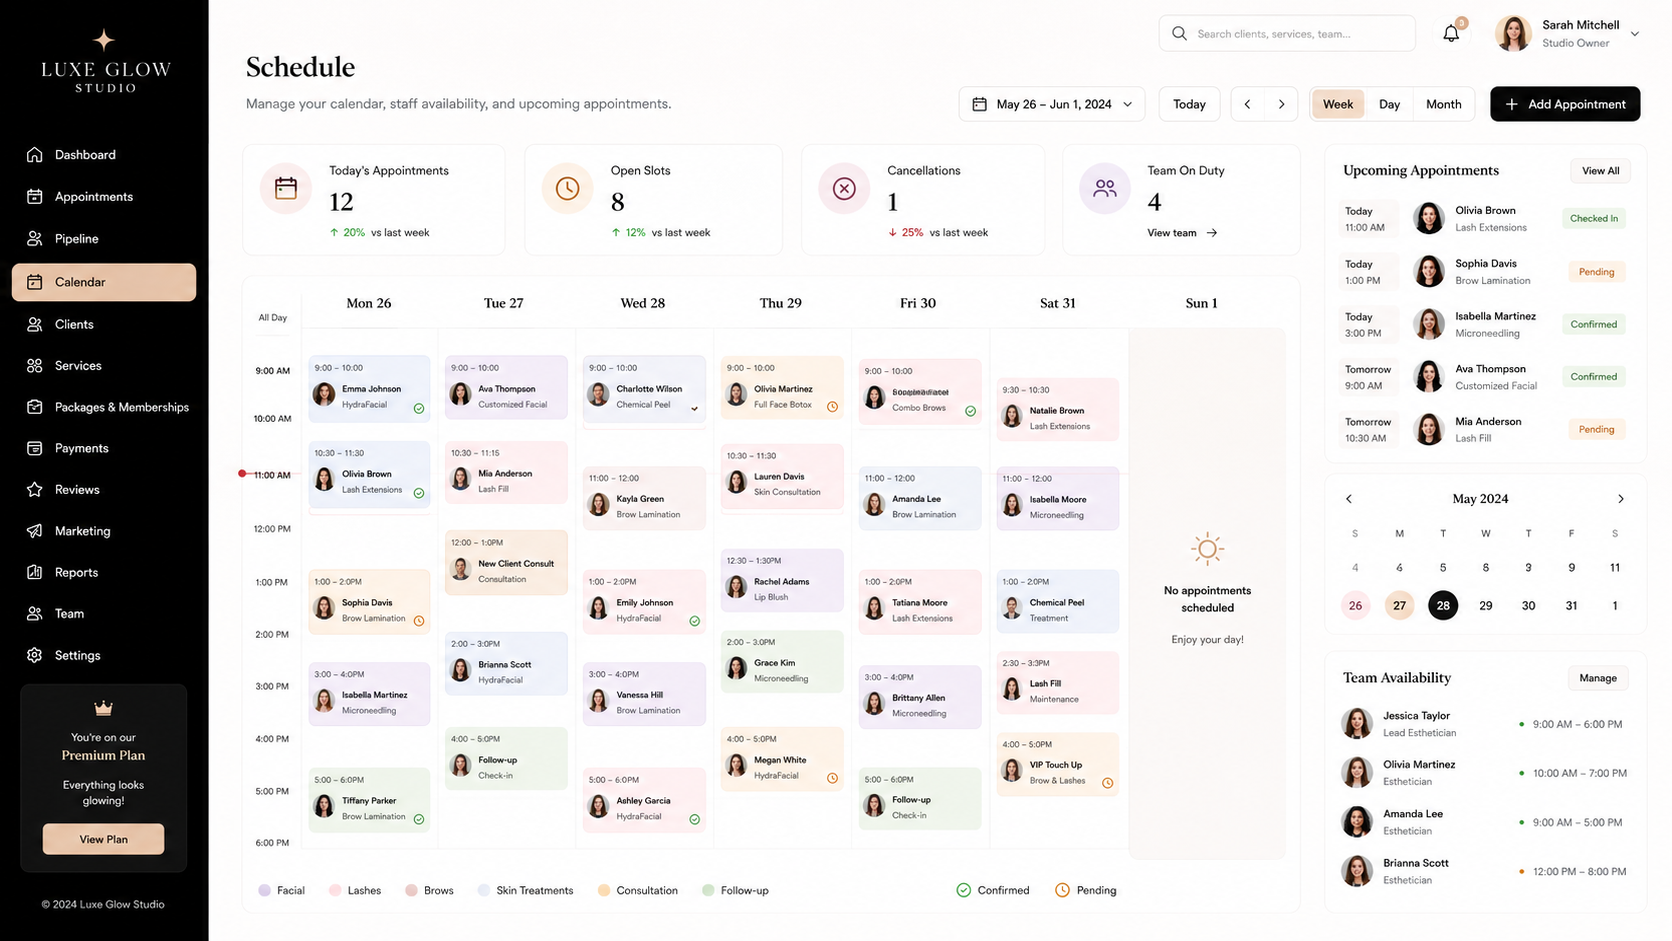Click the Lashes legend color dot
Screen dimensions: 1672x941
click(x=335, y=890)
